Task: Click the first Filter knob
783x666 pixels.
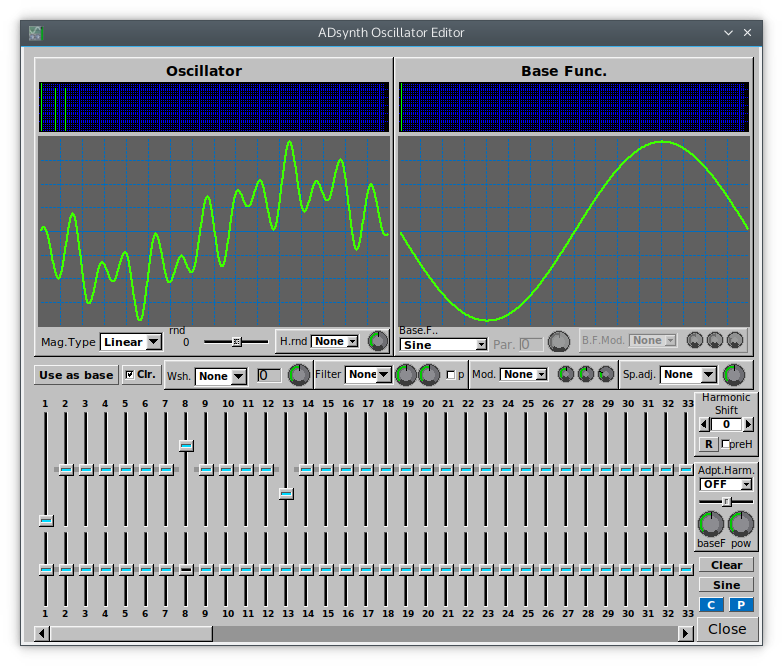Action: [406, 375]
